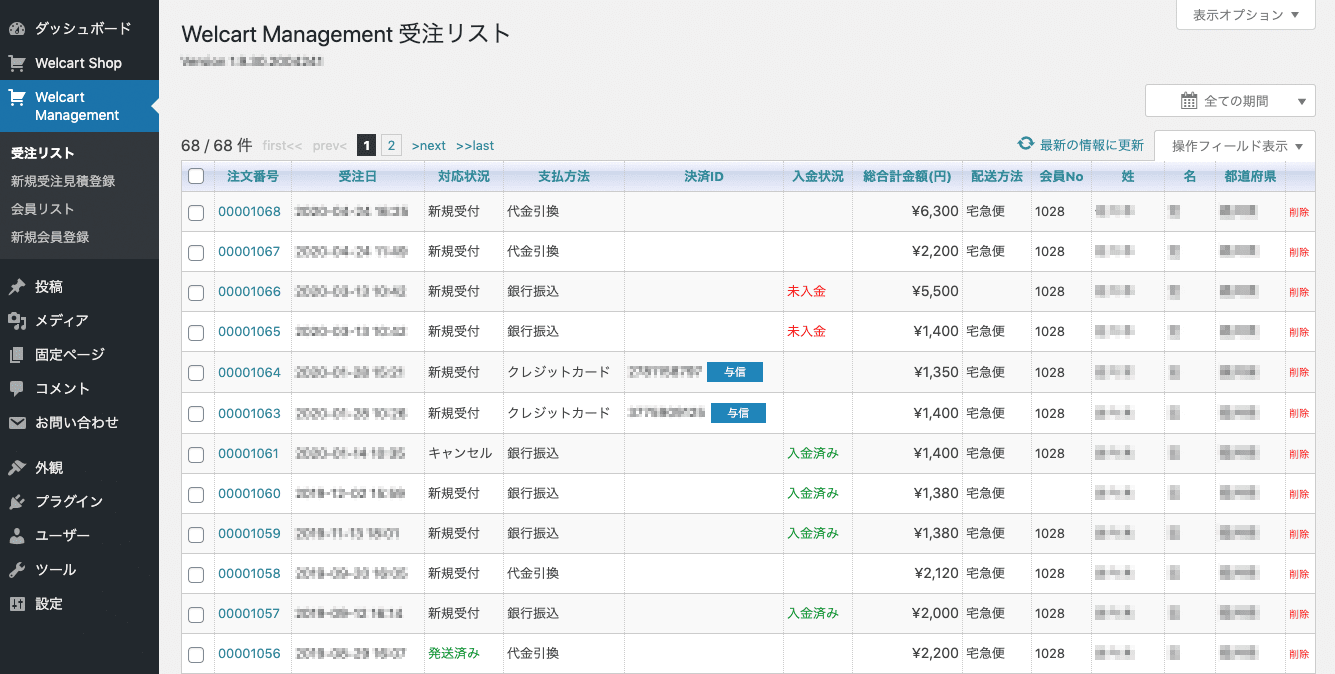Delete order 00001068 via 削除 link
Image resolution: width=1335 pixels, height=674 pixels.
[x=1299, y=212]
